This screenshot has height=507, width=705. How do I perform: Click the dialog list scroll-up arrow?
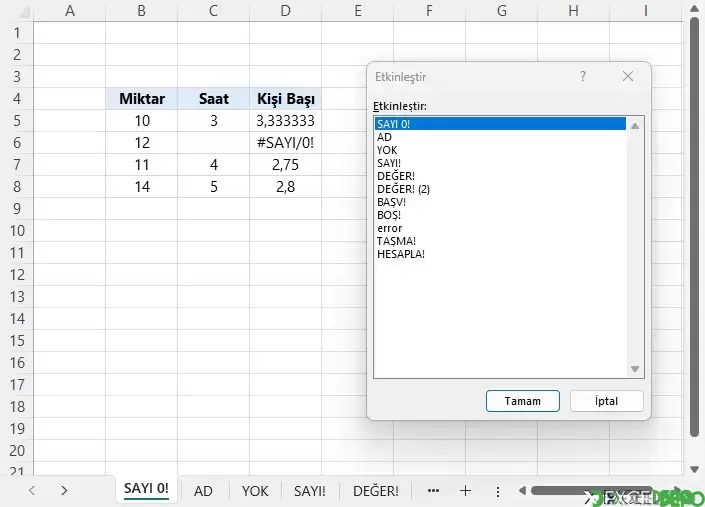coord(635,126)
